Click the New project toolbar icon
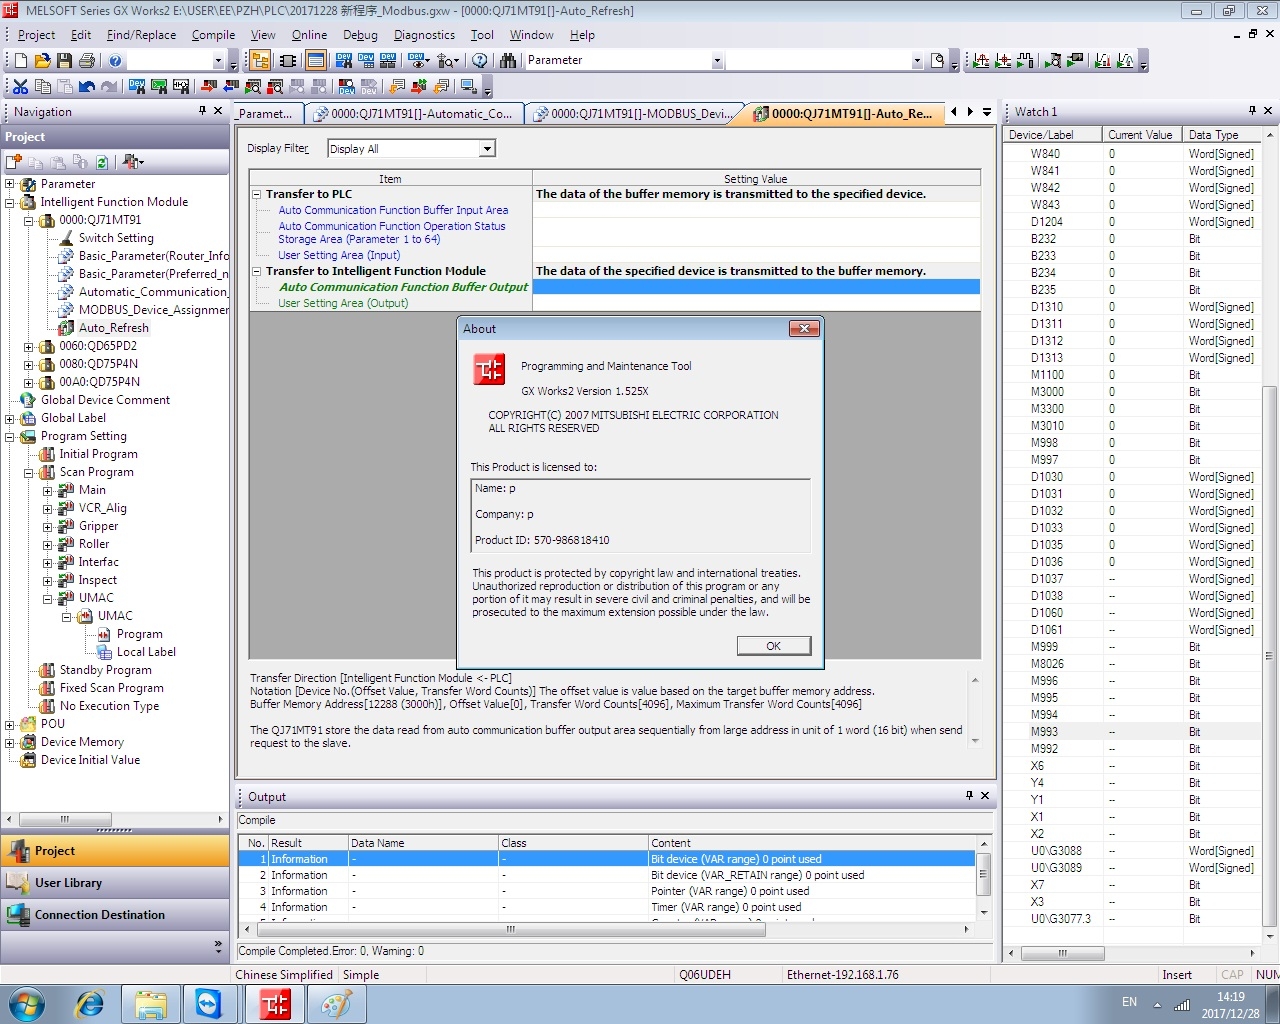The image size is (1280, 1024). click(x=21, y=61)
